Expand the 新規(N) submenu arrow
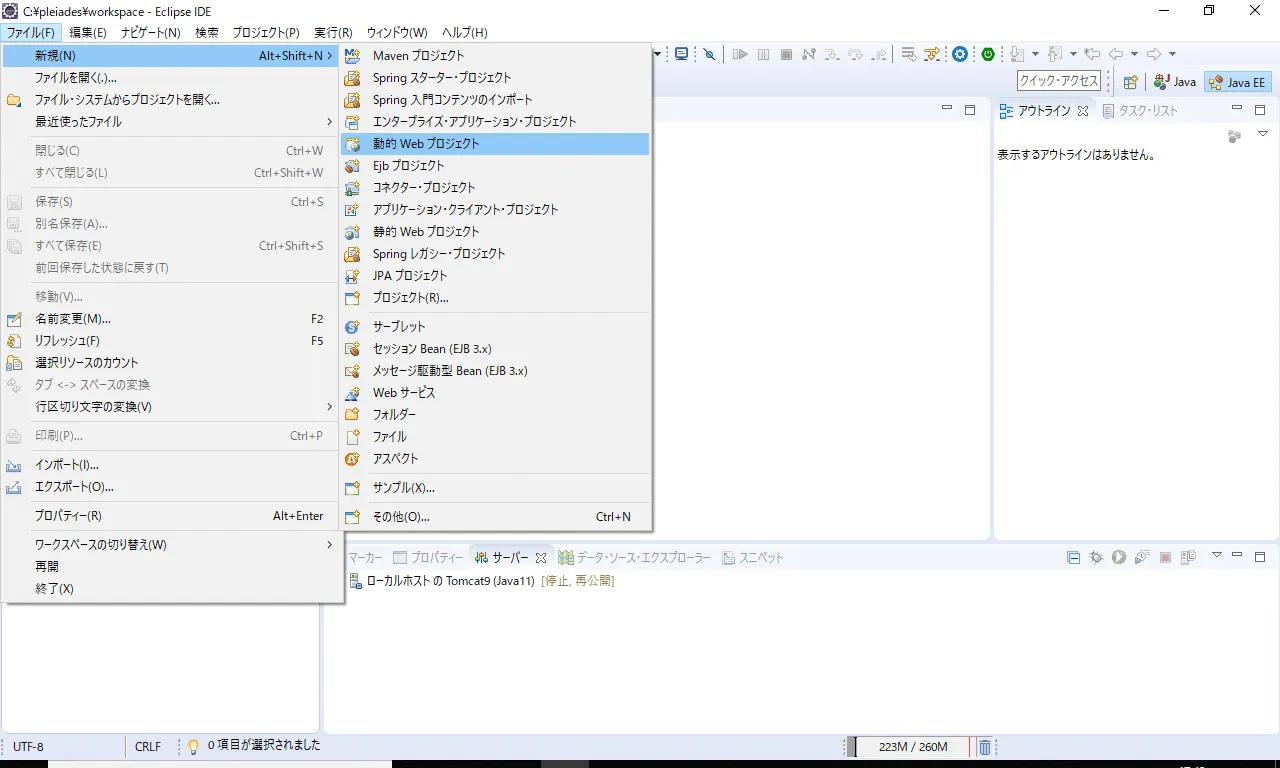This screenshot has height=768, width=1280. point(330,56)
